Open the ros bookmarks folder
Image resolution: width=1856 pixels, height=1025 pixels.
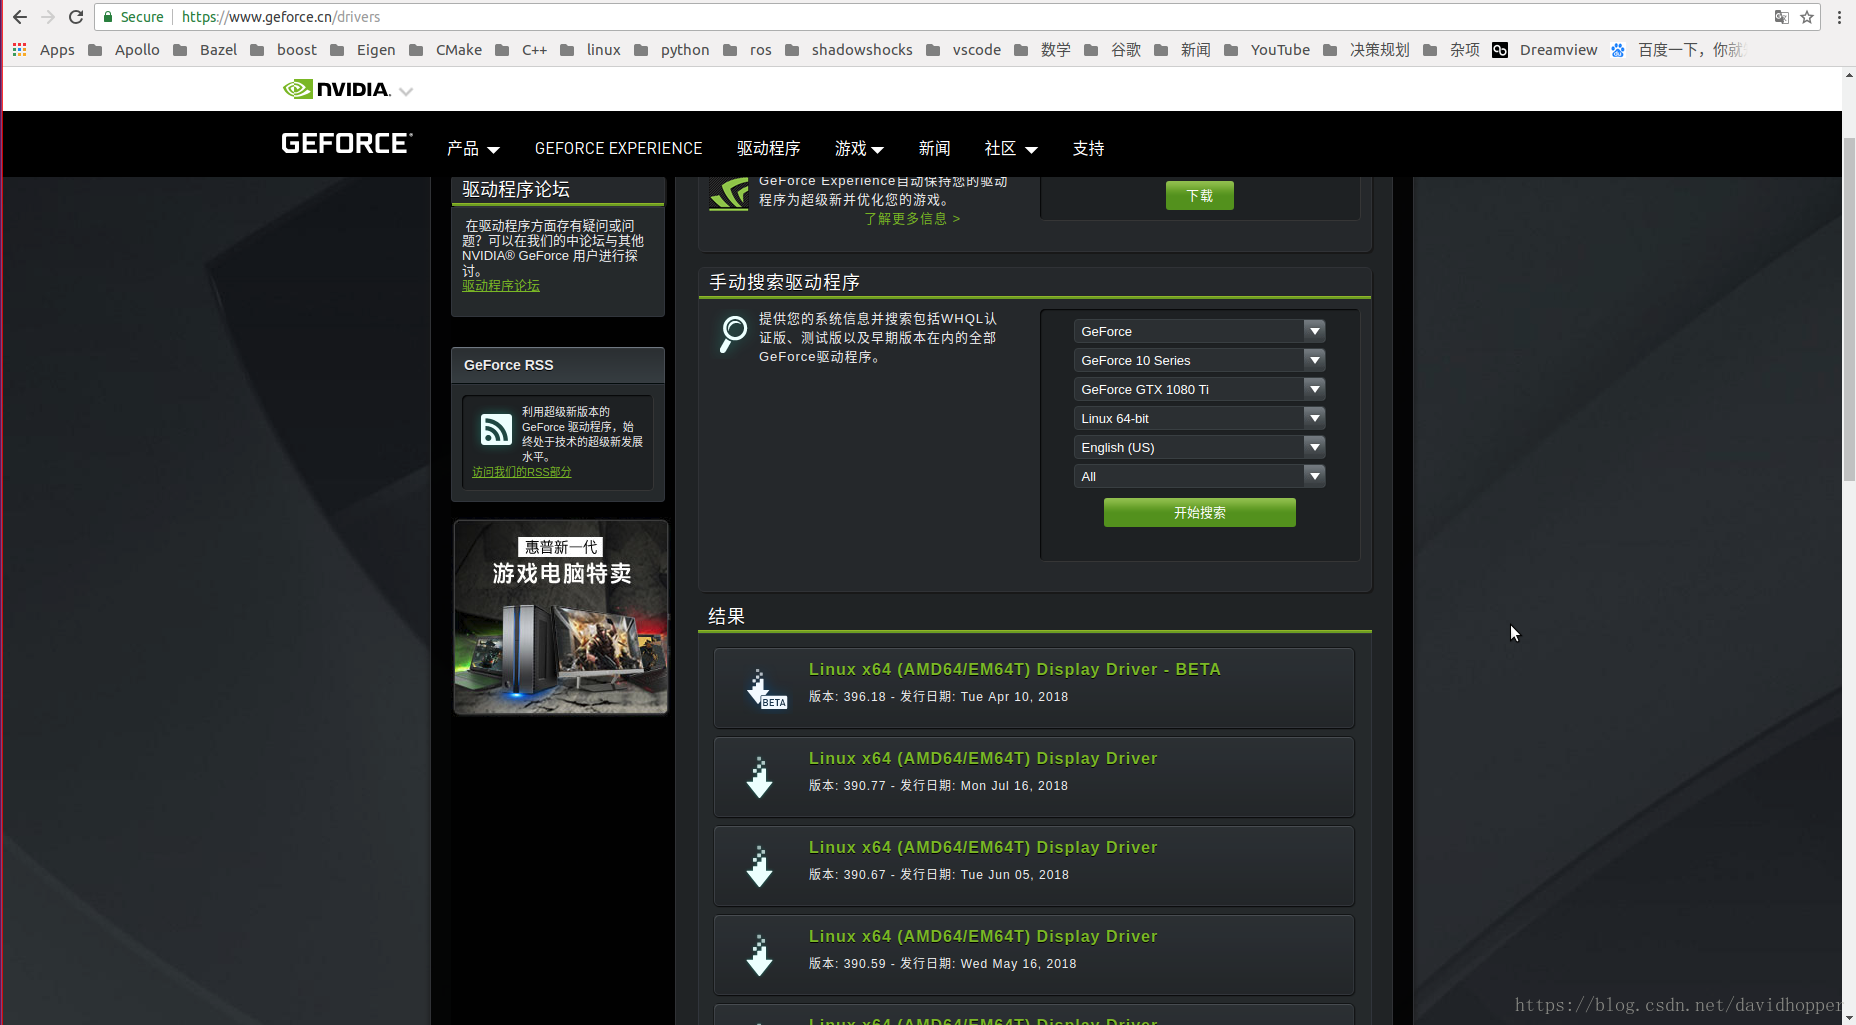tap(747, 50)
